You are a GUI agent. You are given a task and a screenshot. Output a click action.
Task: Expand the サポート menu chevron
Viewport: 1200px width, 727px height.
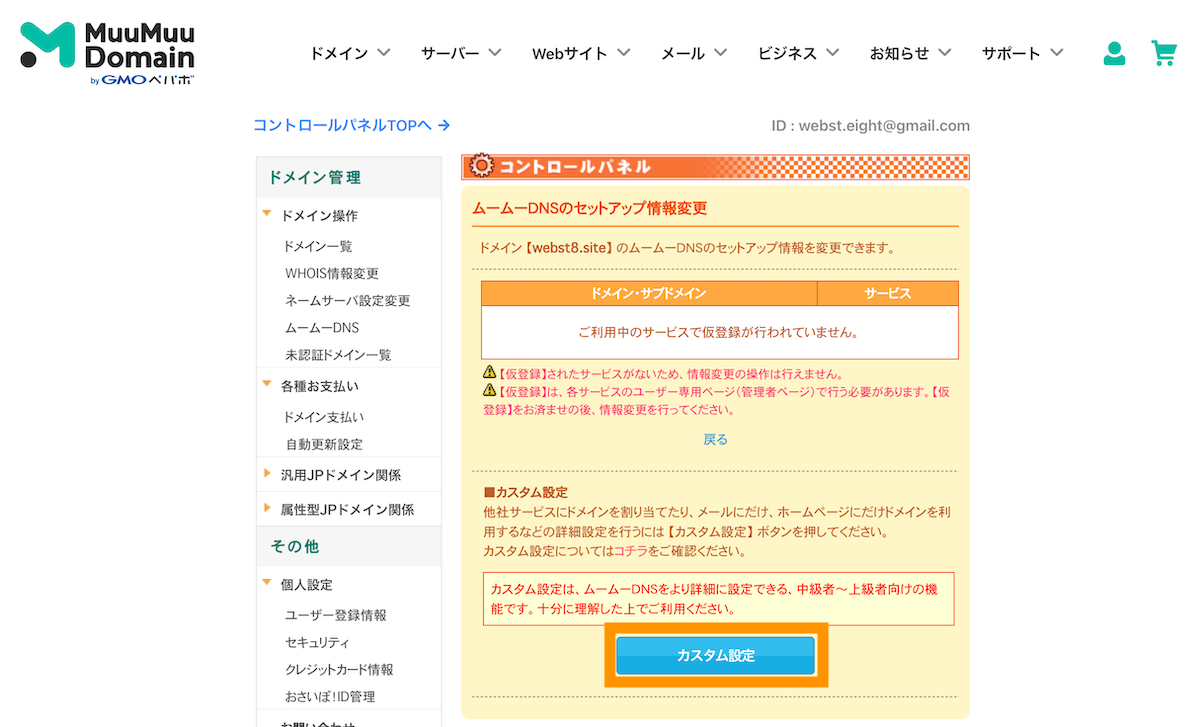(1056, 53)
